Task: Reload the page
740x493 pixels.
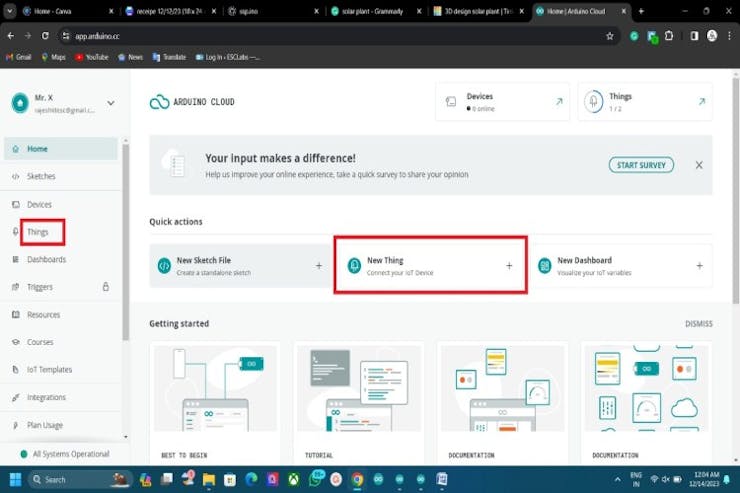Action: point(45,36)
